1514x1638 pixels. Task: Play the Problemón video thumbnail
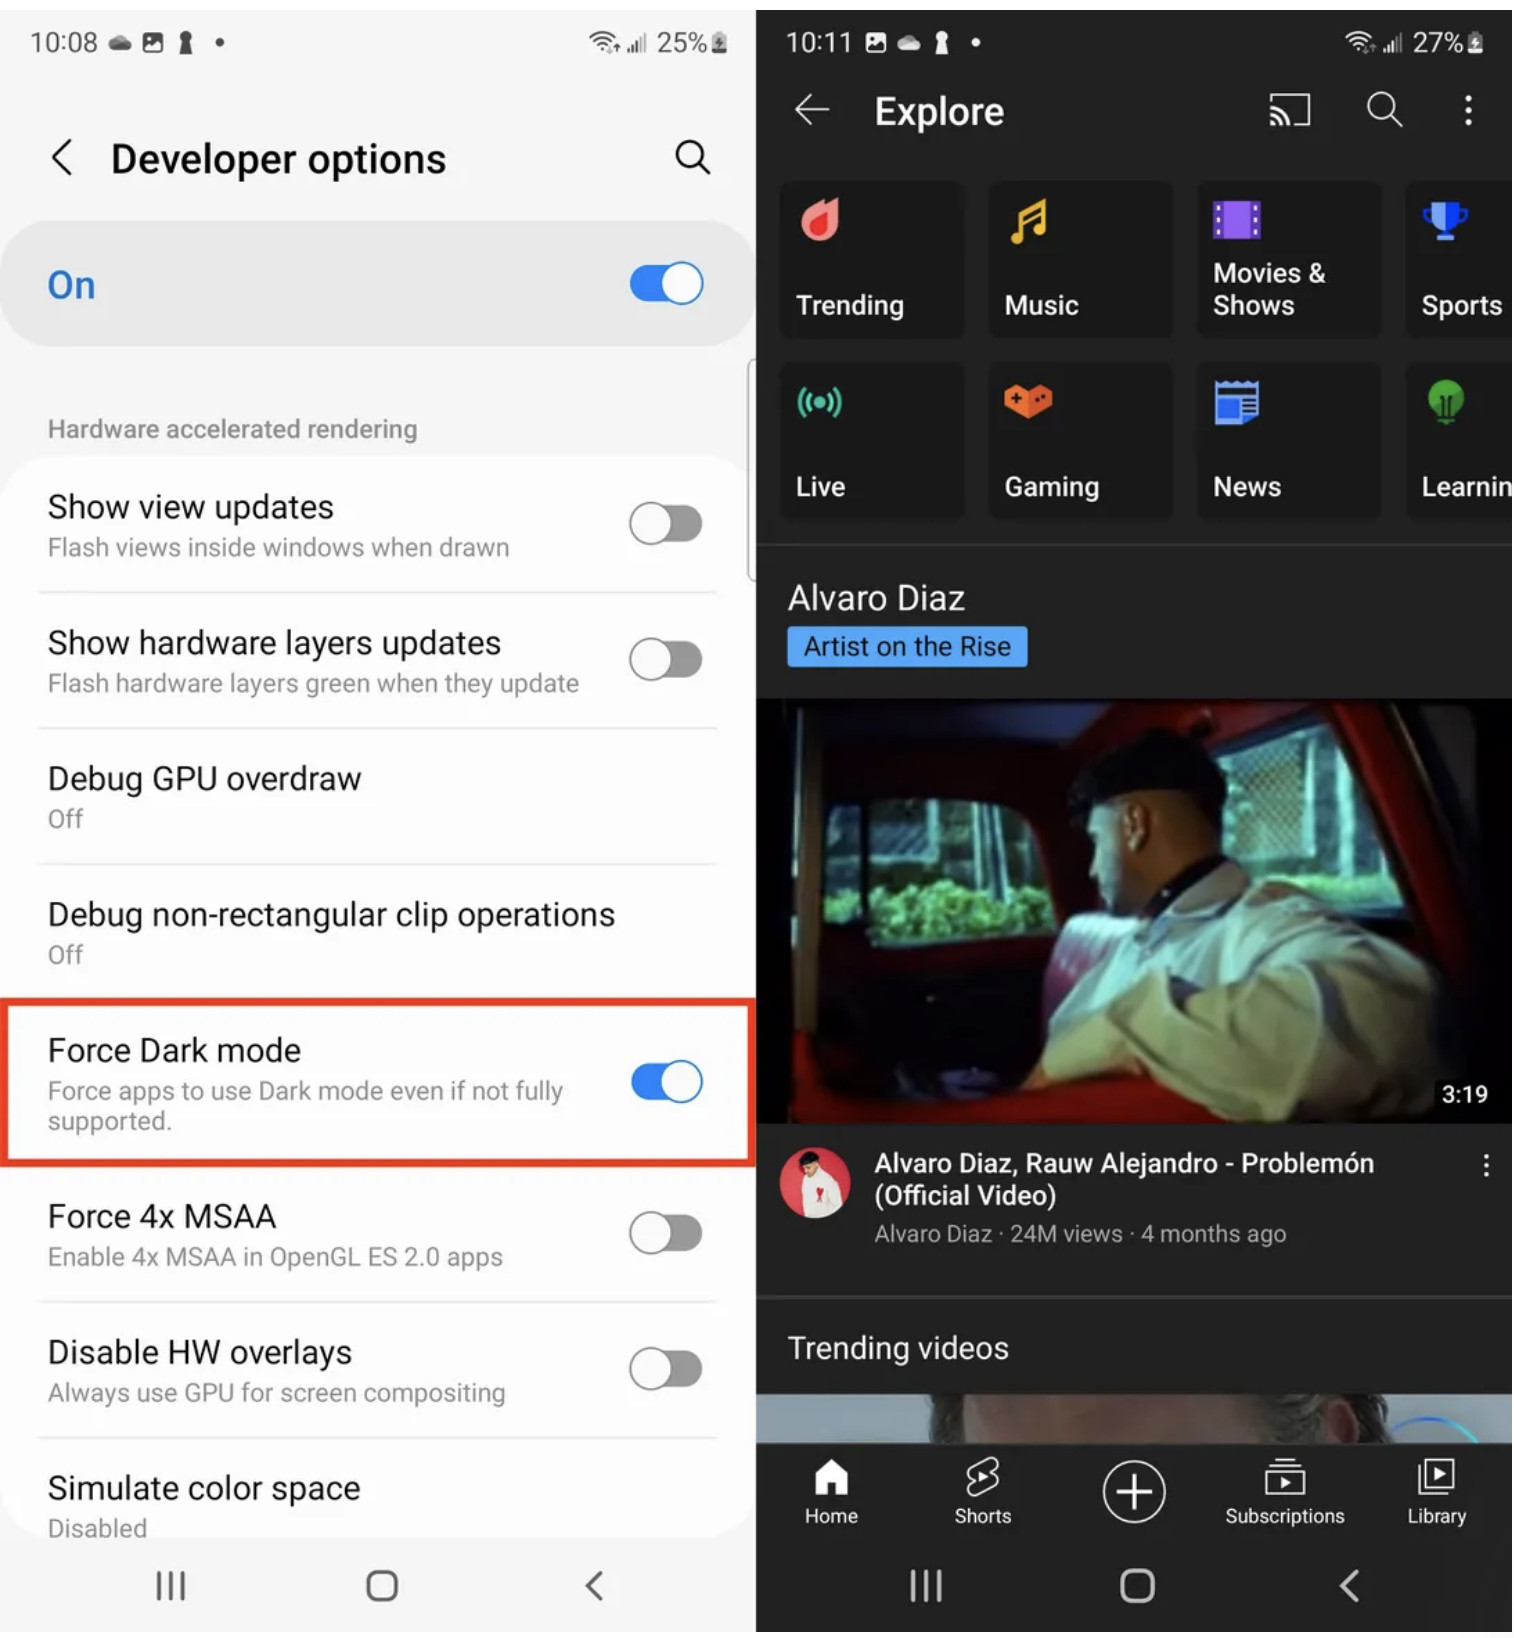(x=1134, y=911)
